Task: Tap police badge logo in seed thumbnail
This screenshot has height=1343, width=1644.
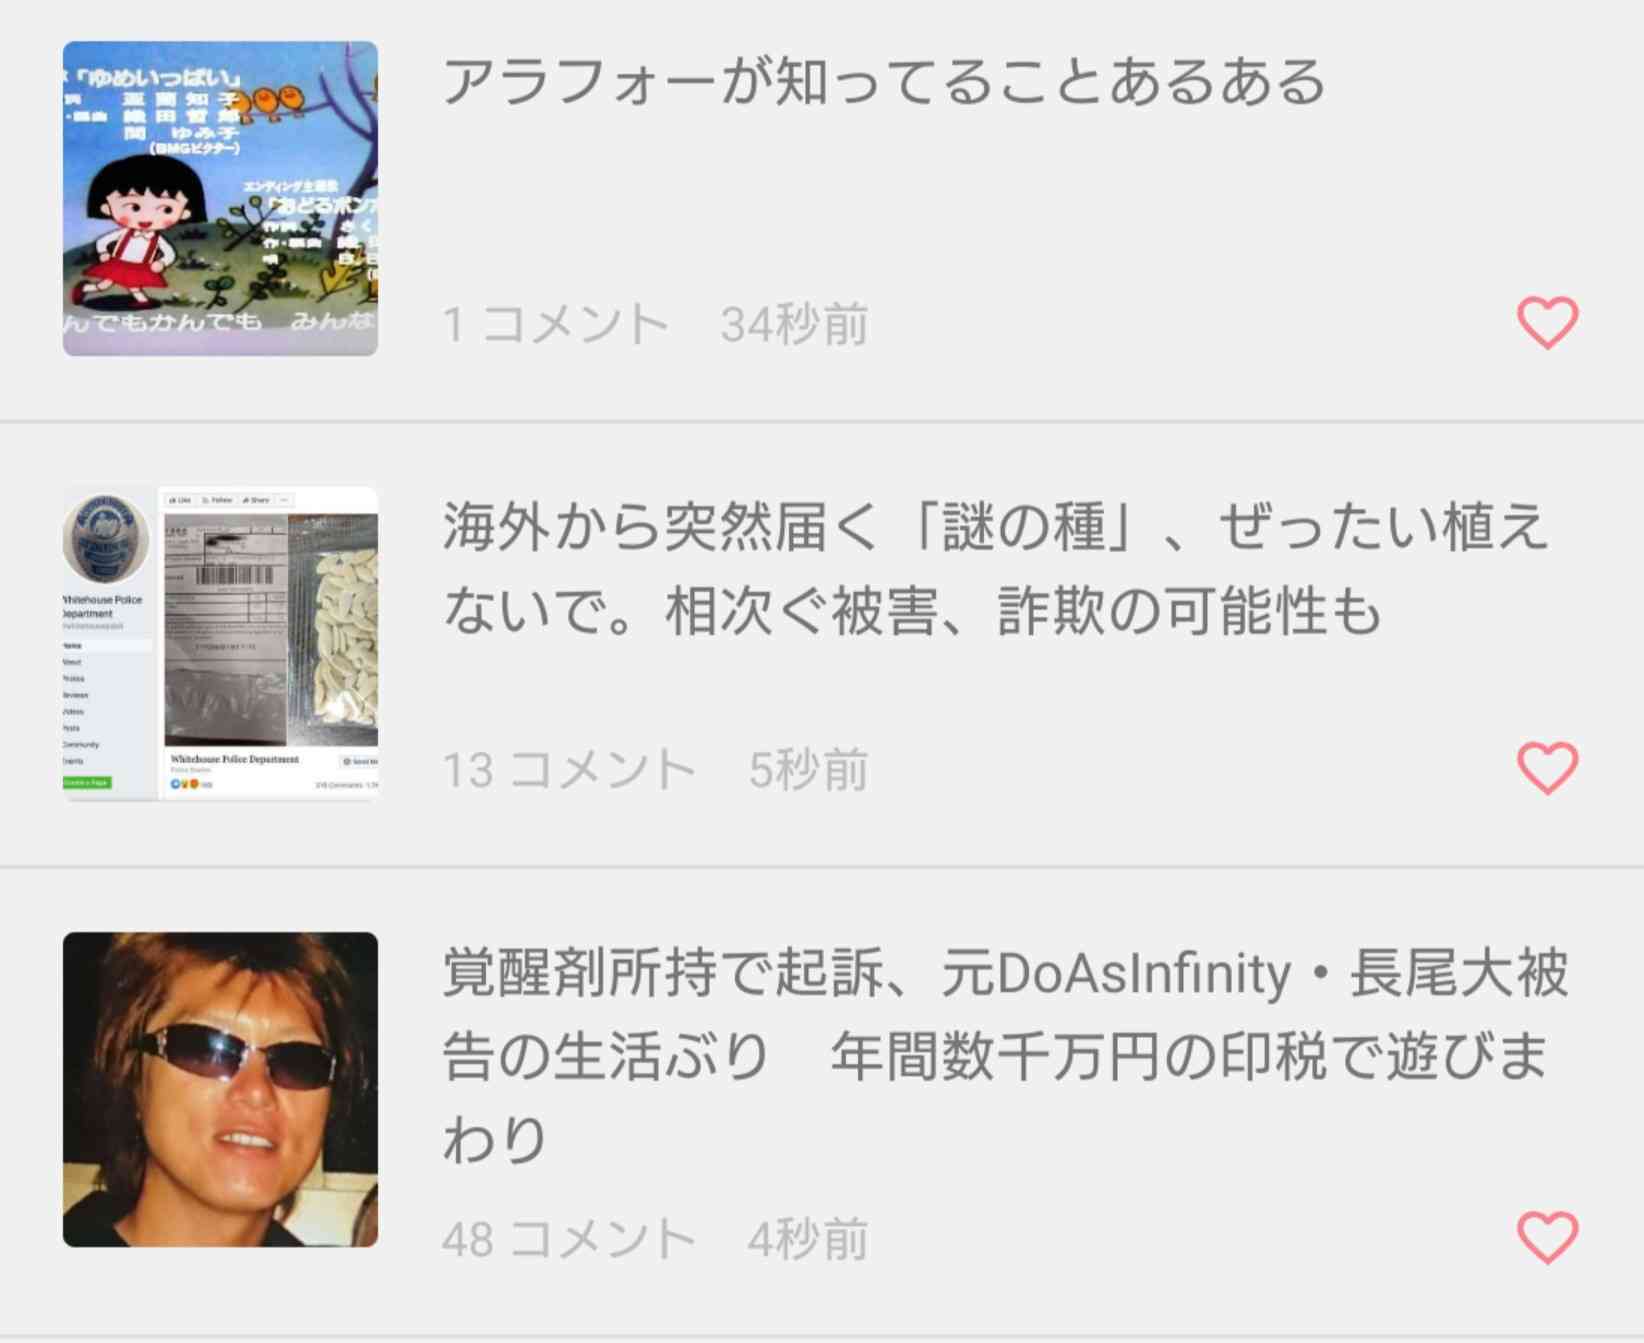Action: point(106,538)
